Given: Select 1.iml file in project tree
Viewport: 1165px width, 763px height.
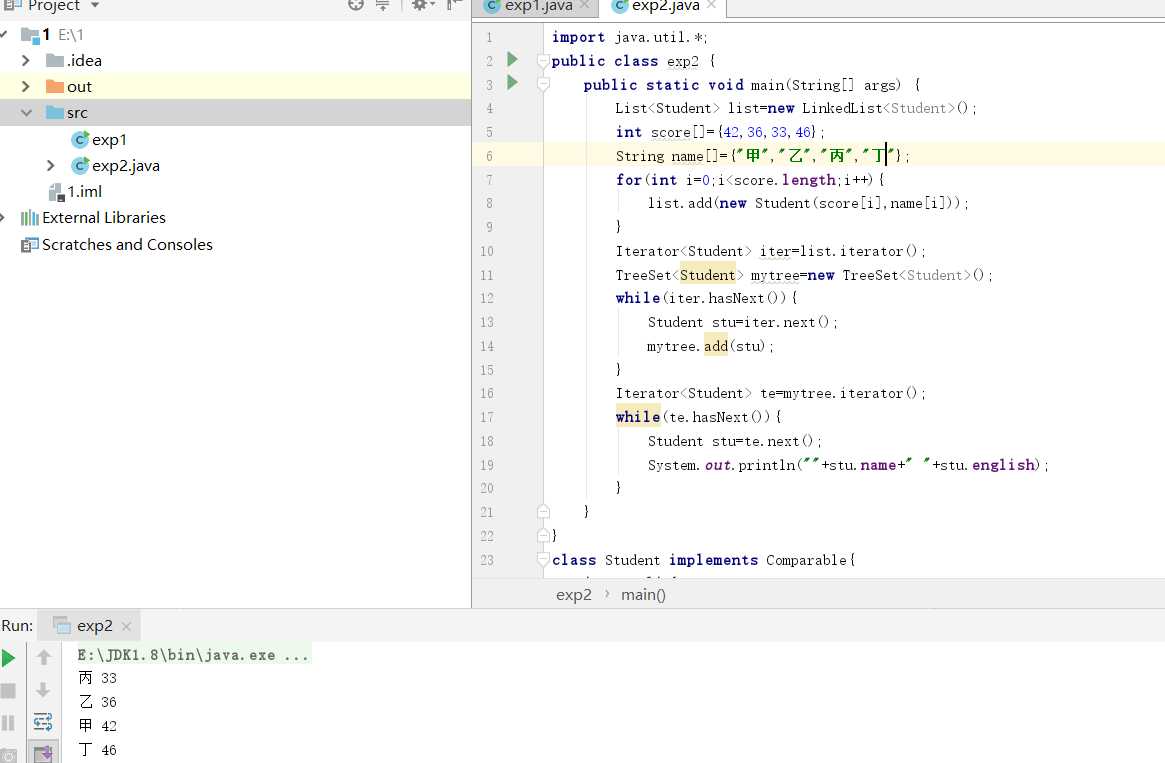Looking at the screenshot, I should (x=84, y=191).
